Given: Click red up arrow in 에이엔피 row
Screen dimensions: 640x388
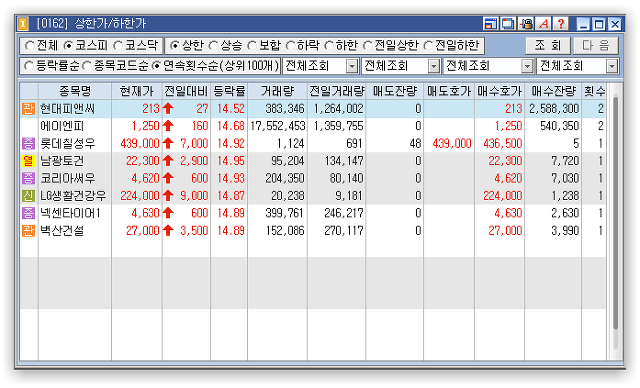Looking at the screenshot, I should (168, 126).
